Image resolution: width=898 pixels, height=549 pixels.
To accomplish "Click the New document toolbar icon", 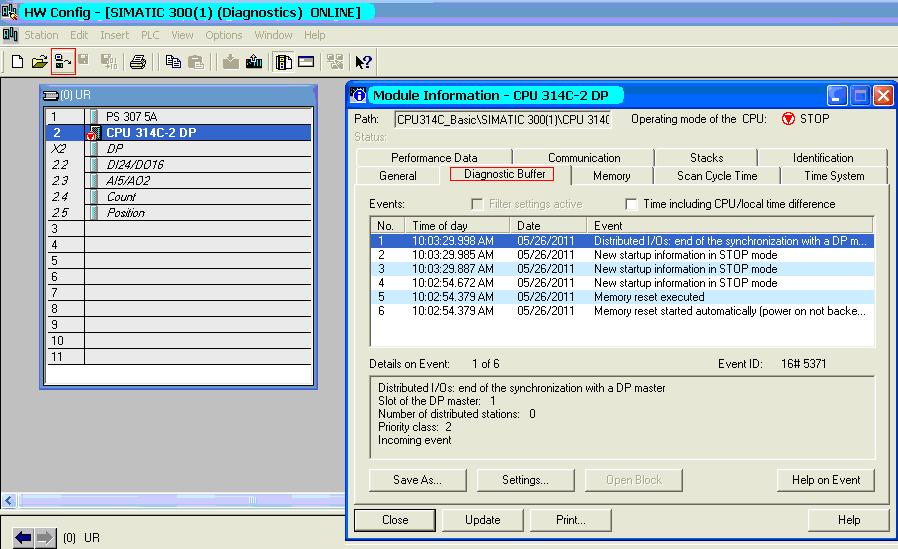I will pos(17,62).
